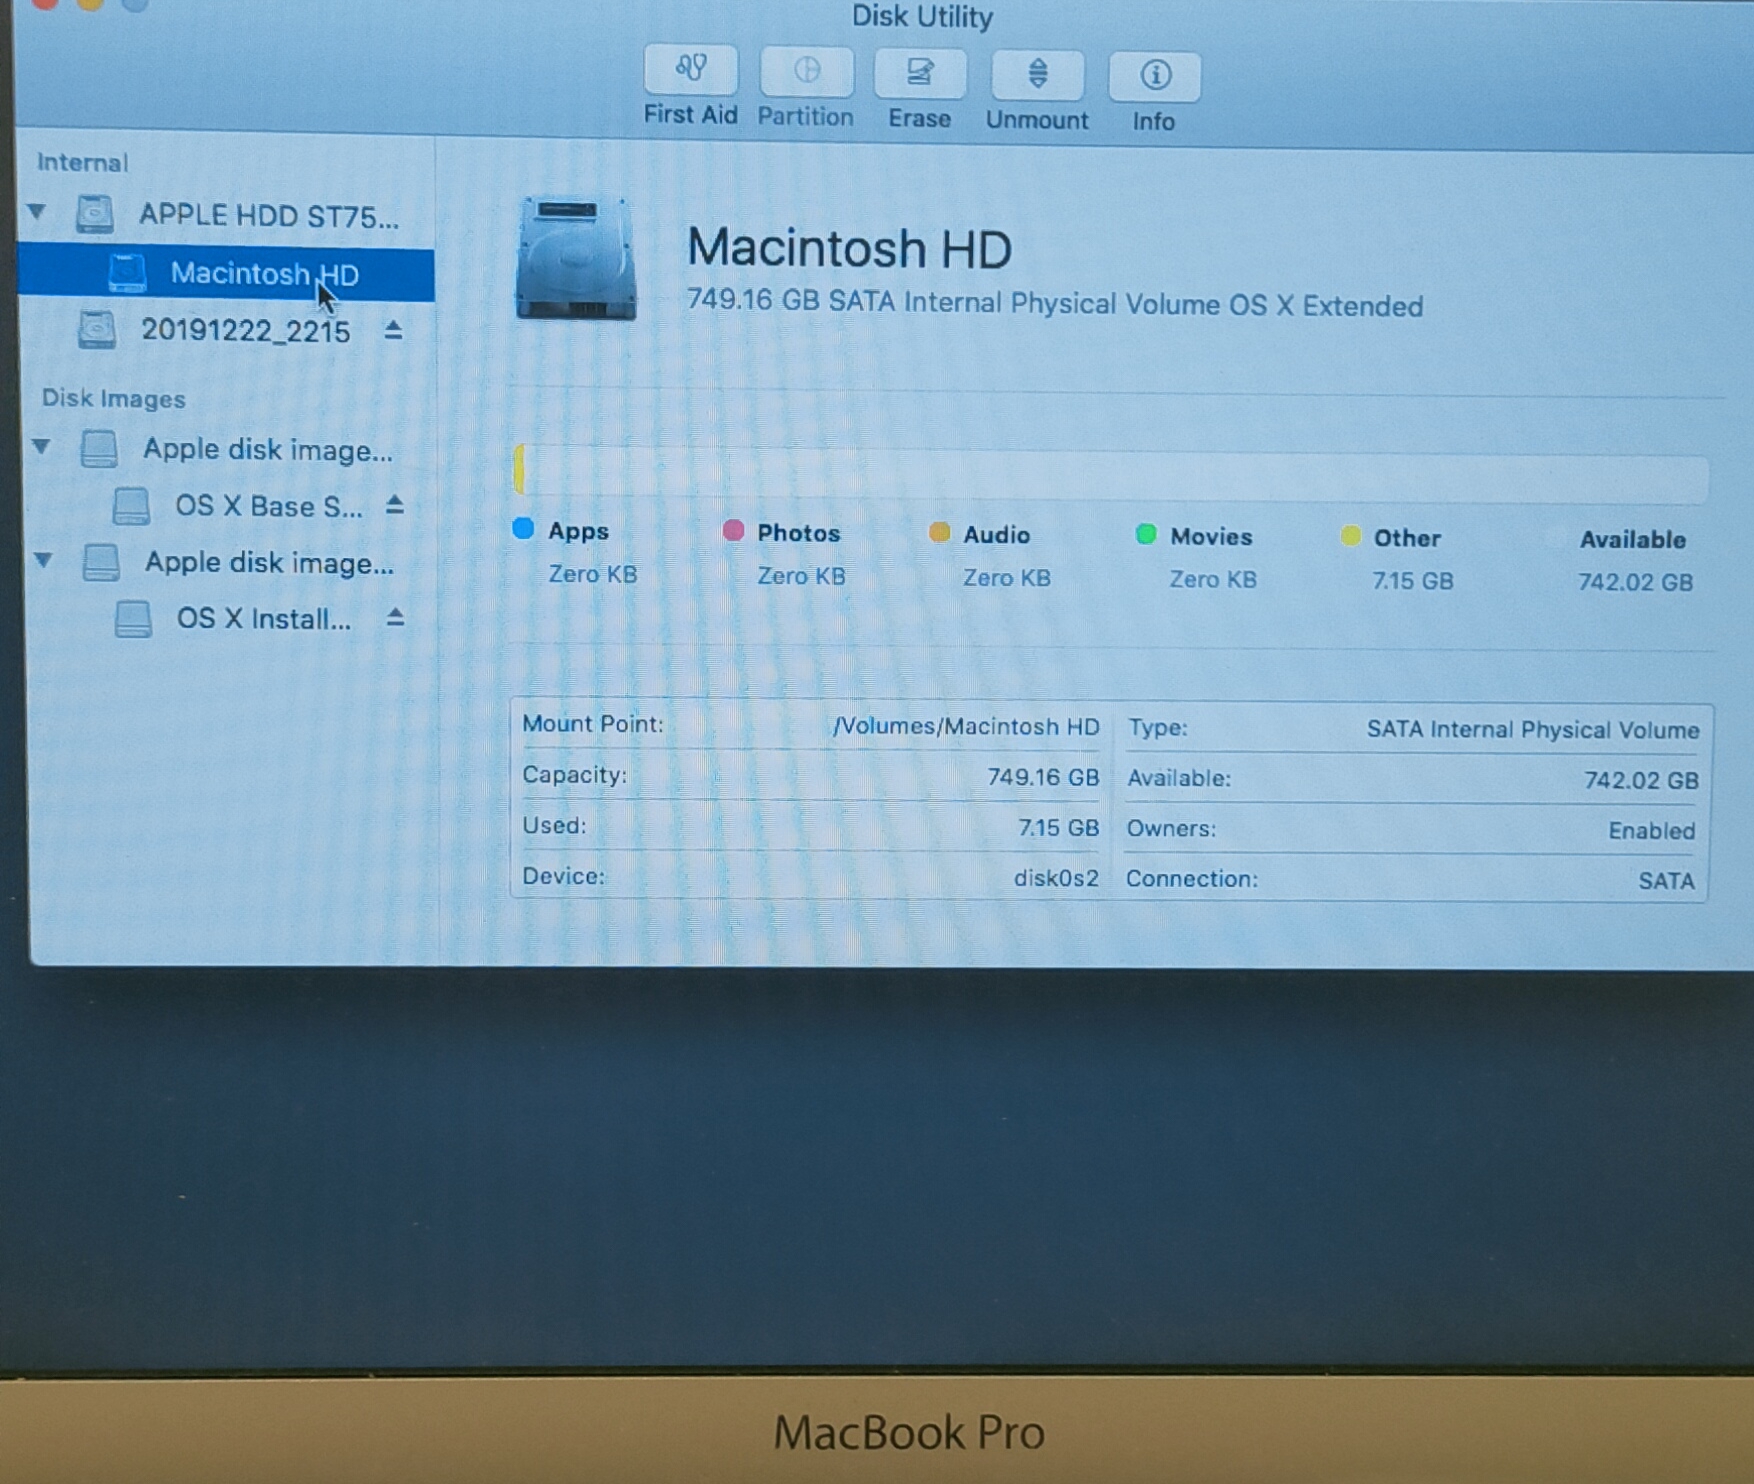Select the OS X Base S... volume
Image resolution: width=1754 pixels, height=1484 pixels.
(268, 506)
